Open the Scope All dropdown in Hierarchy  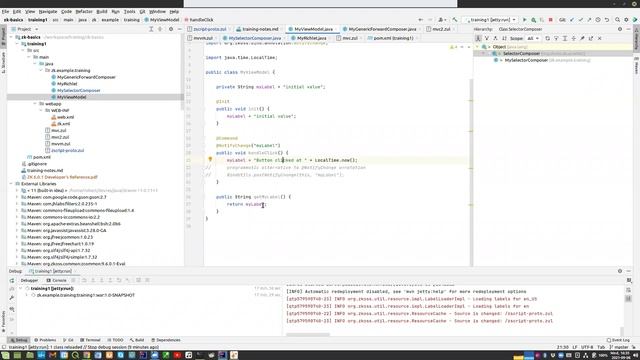point(533,38)
